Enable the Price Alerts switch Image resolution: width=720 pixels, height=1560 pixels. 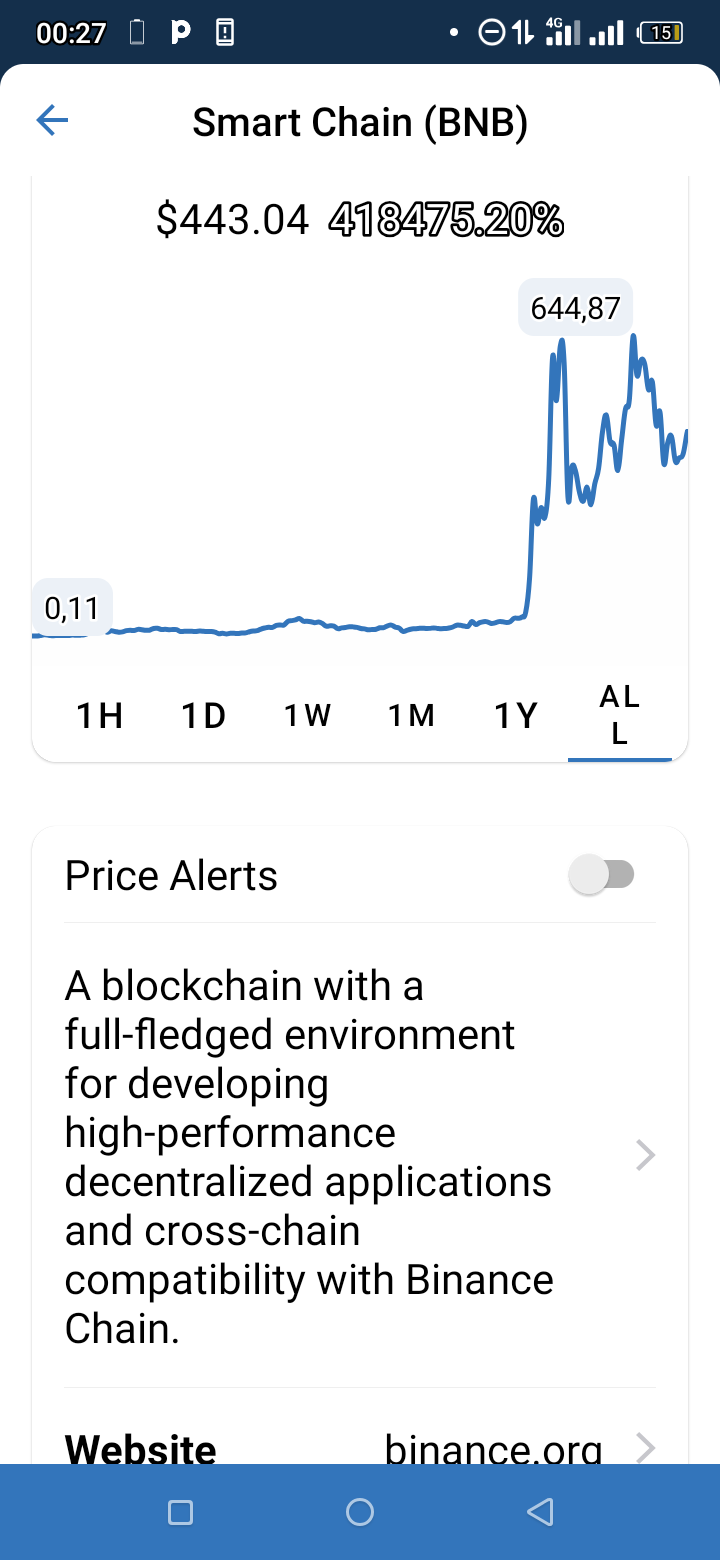click(x=601, y=875)
